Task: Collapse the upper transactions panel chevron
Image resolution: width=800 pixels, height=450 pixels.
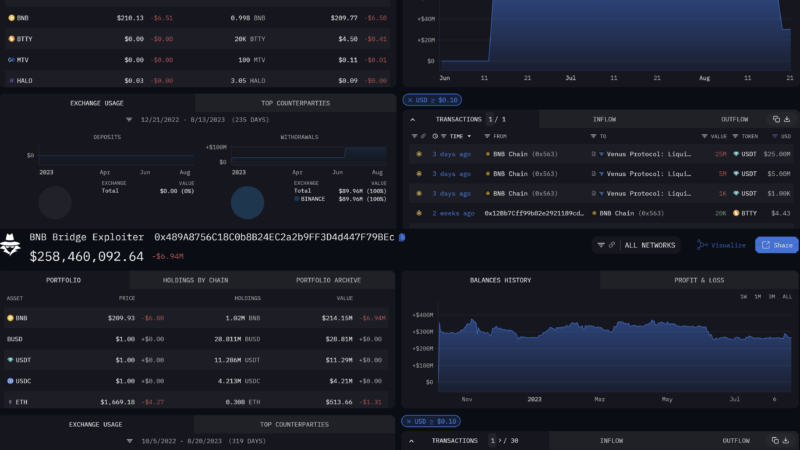Action: [x=412, y=119]
